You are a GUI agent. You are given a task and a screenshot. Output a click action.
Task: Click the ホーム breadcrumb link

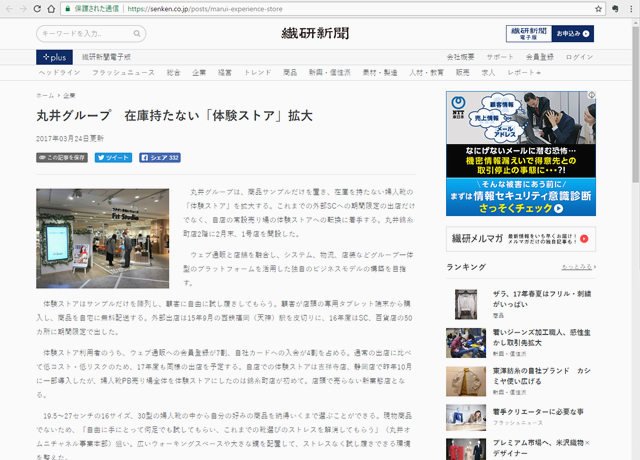[44, 95]
